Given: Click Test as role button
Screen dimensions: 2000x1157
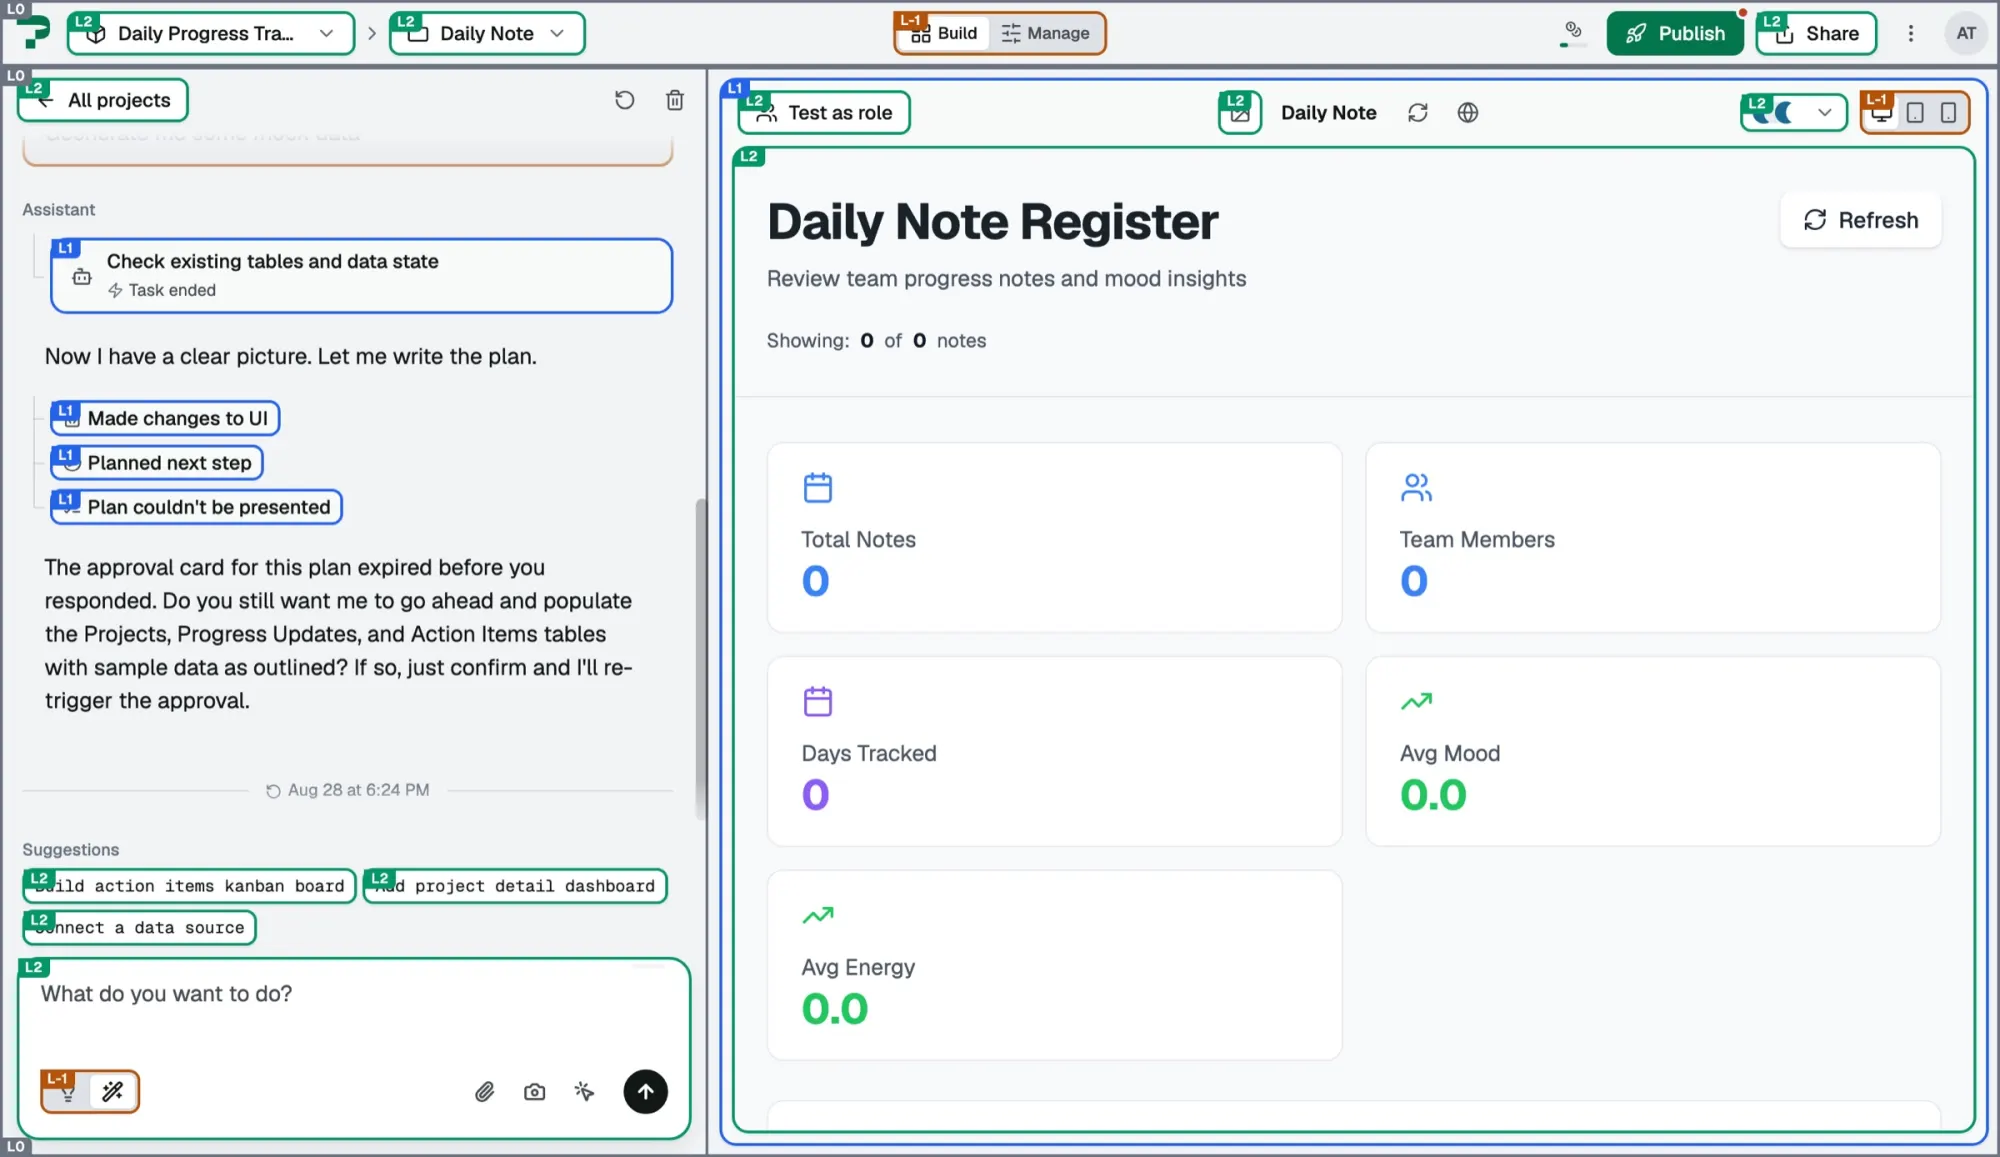Looking at the screenshot, I should click(824, 113).
